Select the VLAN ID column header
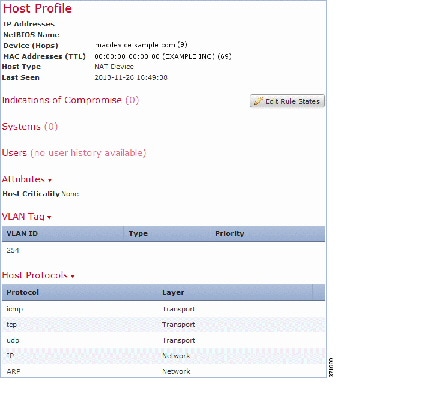This screenshot has height=398, width=433. [63, 234]
